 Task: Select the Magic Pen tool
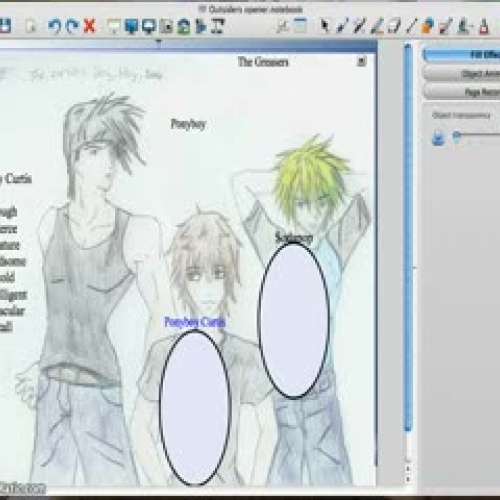coord(465,26)
